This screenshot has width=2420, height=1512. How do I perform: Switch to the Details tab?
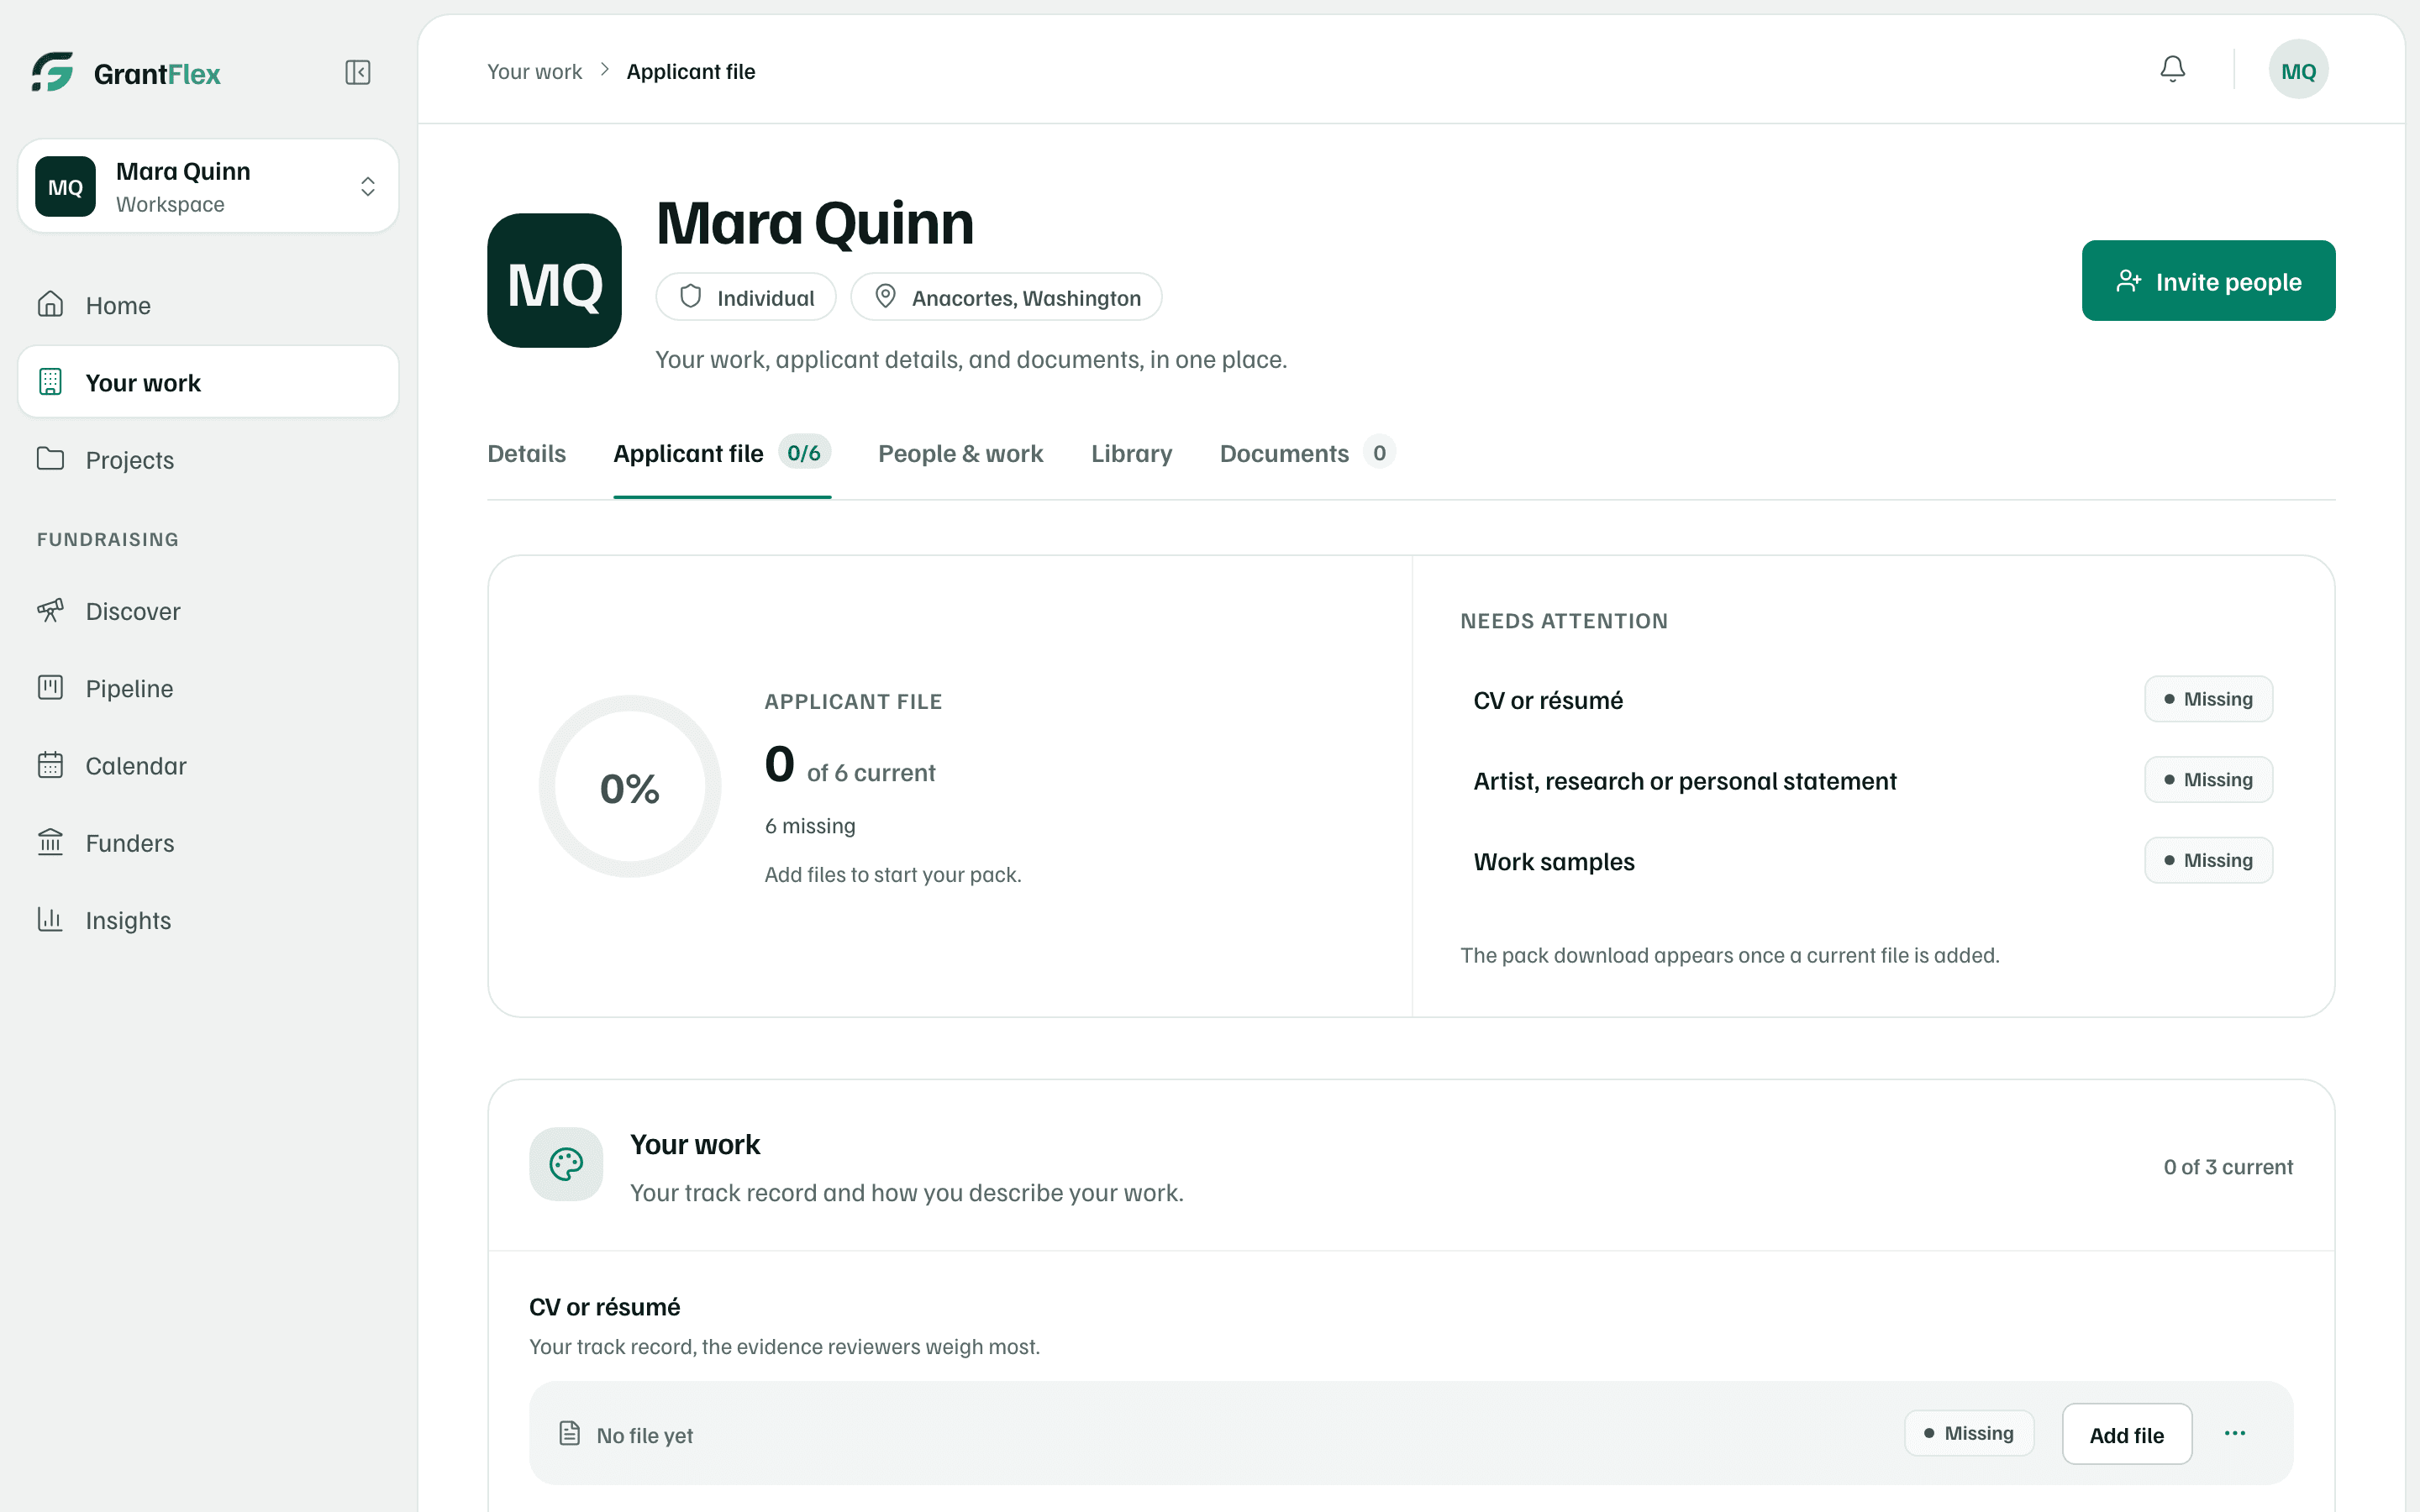(x=526, y=453)
